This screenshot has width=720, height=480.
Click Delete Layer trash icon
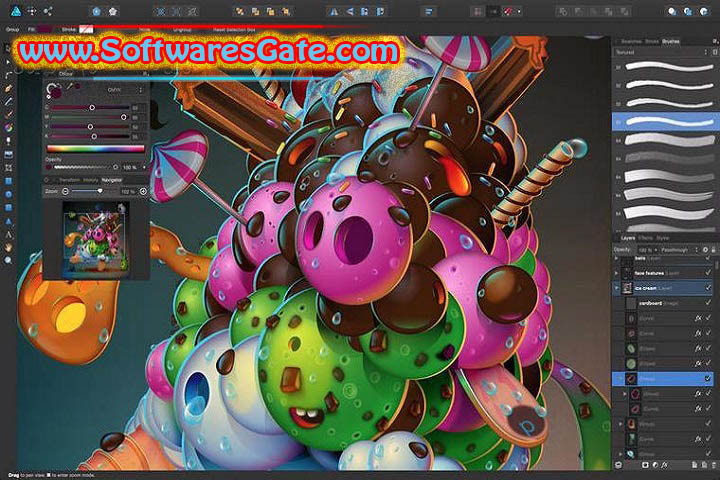(x=714, y=465)
